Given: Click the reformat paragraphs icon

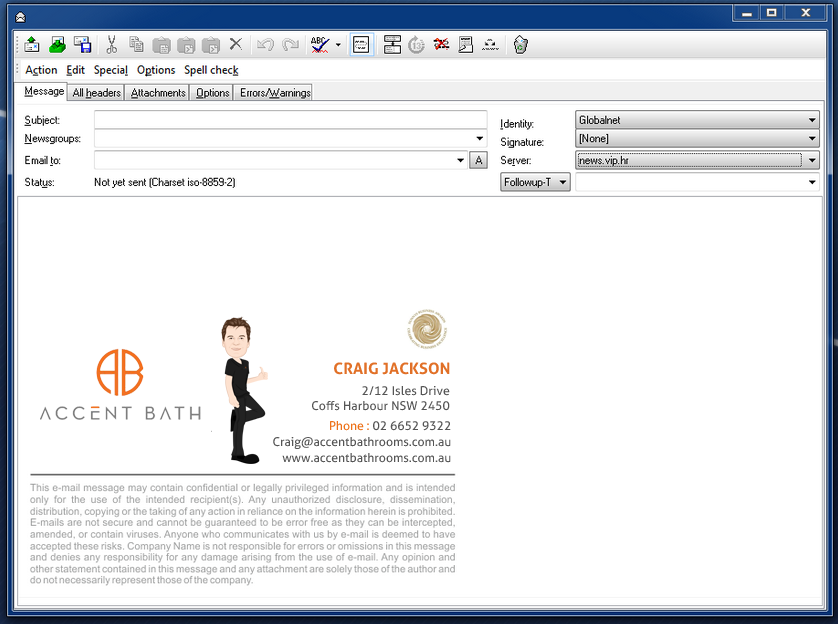Looking at the screenshot, I should 392,45.
